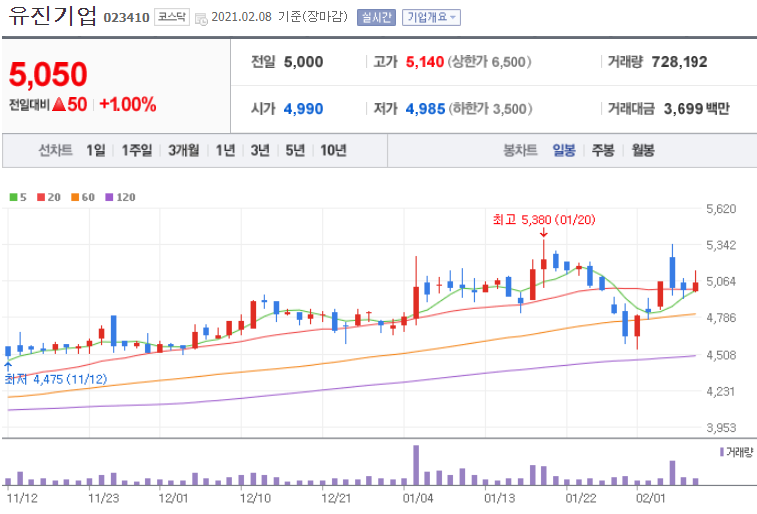Click the 최저 4,475 (11/12) marker

(56, 379)
